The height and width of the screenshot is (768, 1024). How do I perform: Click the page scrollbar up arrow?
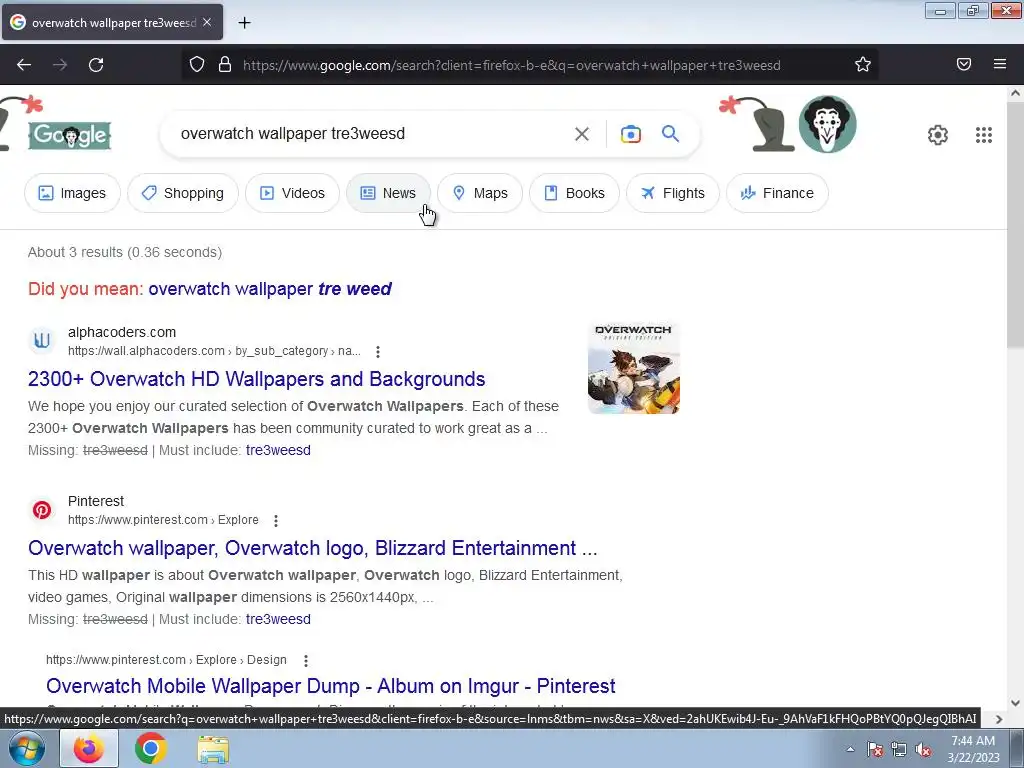(x=1015, y=93)
